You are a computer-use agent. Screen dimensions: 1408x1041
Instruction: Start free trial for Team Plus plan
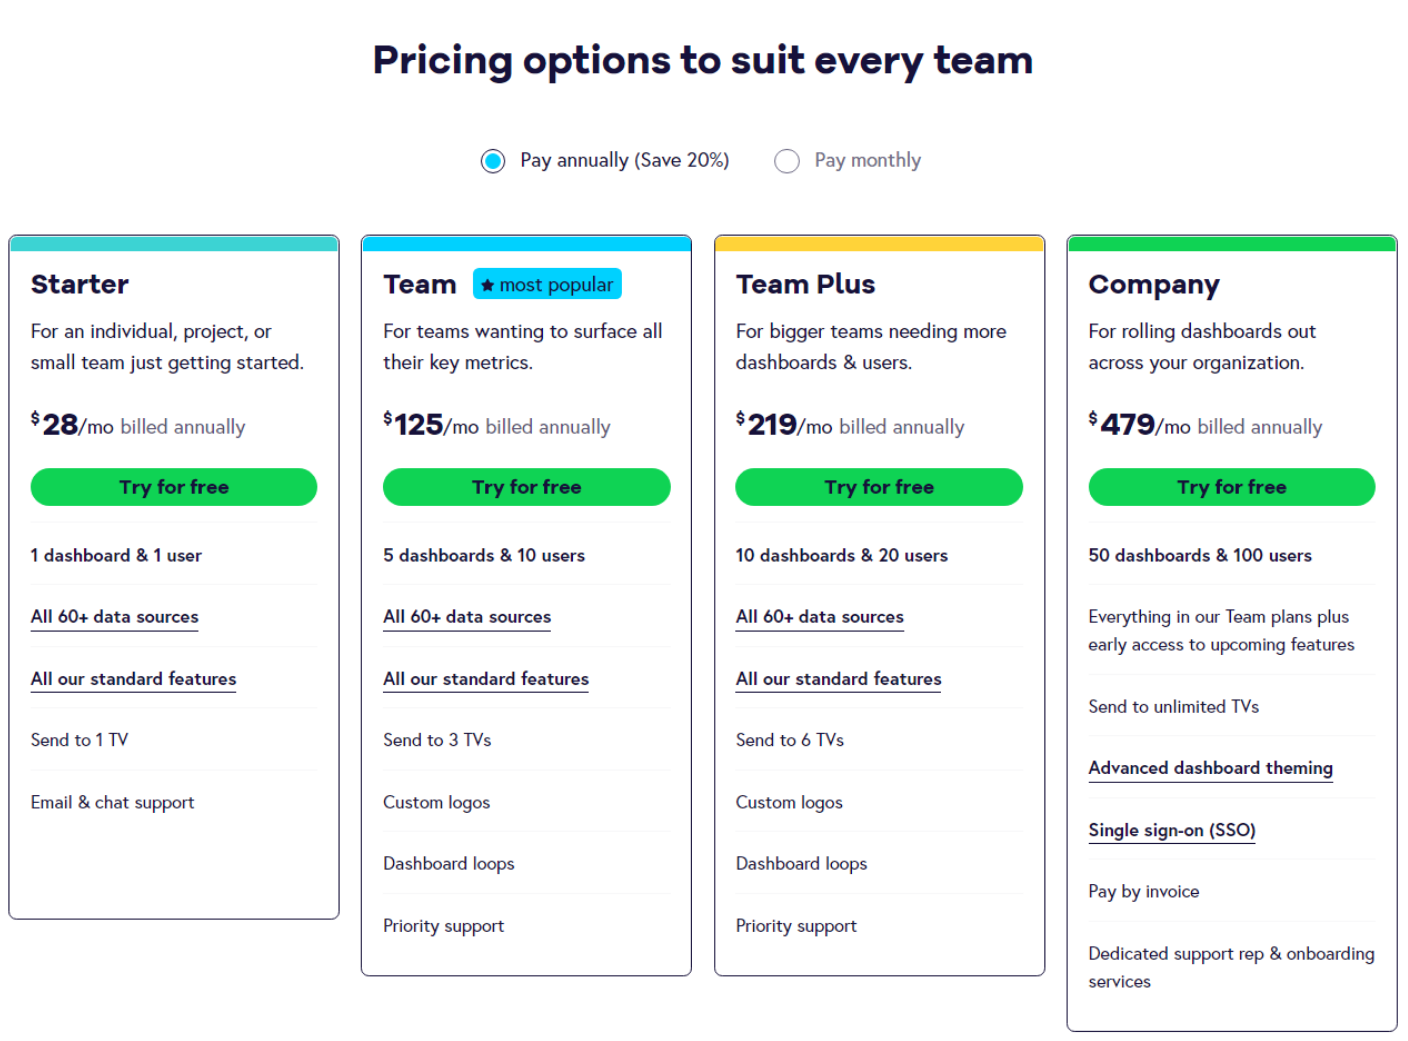tap(879, 487)
